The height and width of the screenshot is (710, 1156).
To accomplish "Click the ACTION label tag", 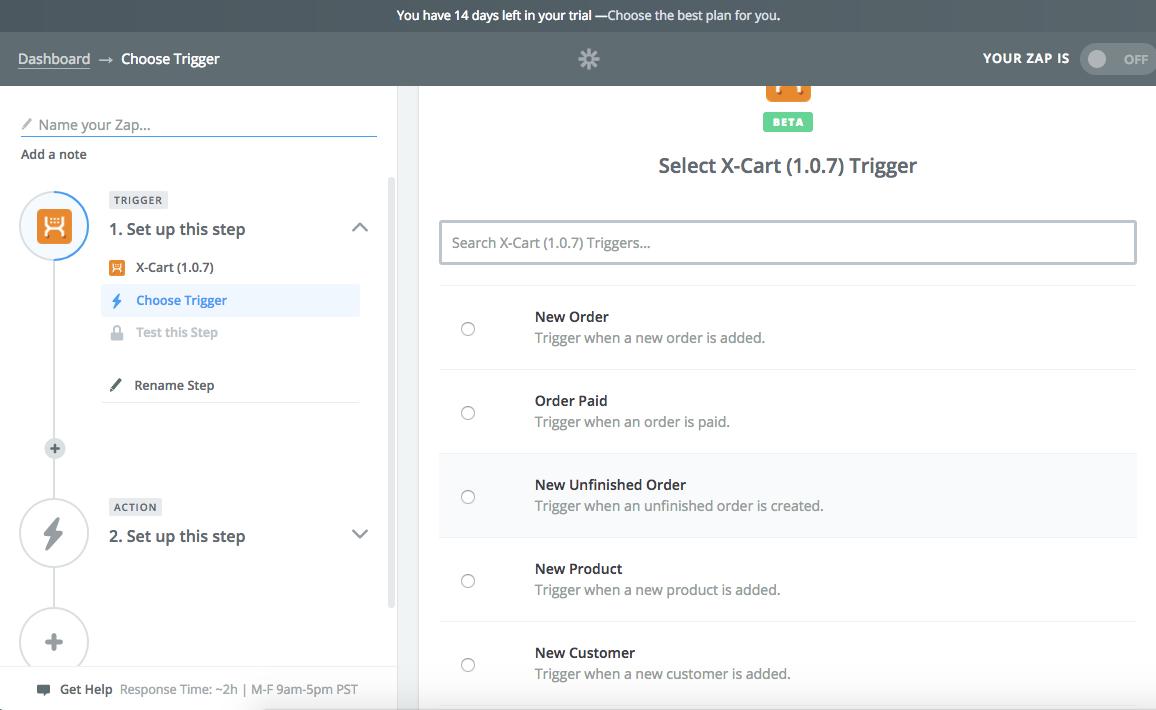I will point(135,507).
